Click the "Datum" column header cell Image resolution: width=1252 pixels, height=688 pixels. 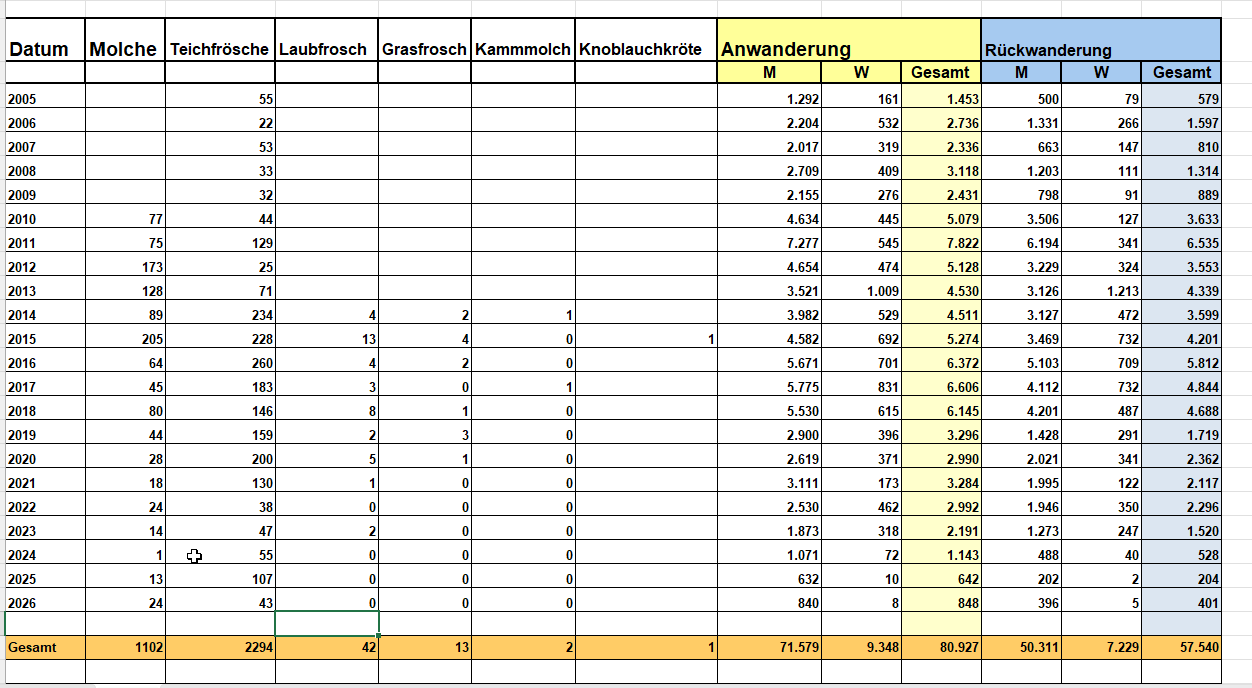click(x=40, y=49)
